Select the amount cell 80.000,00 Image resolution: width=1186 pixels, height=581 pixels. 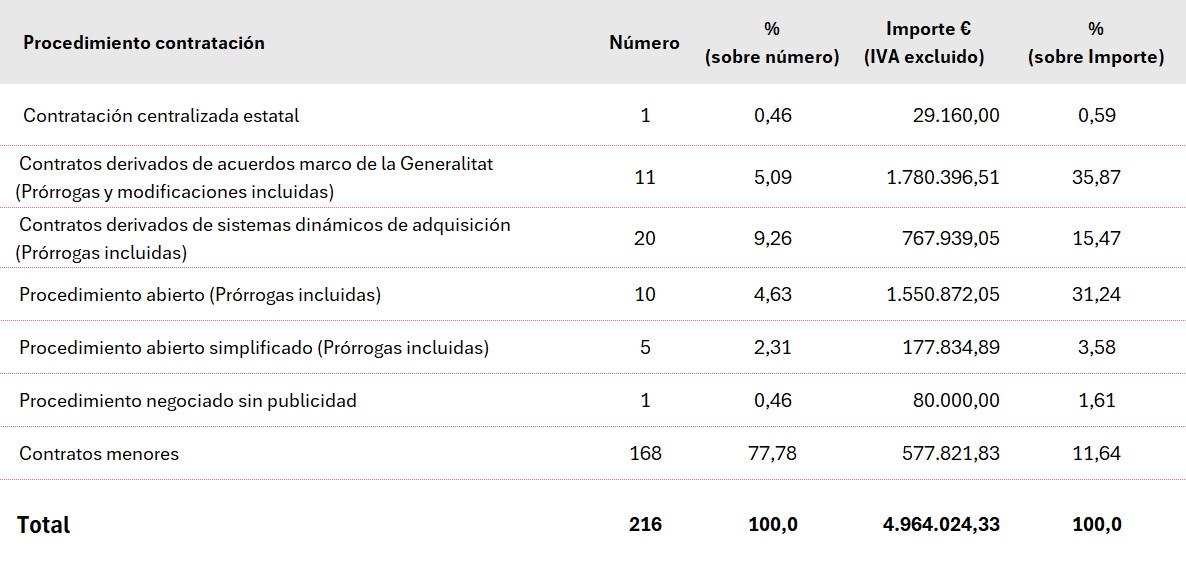pos(956,401)
